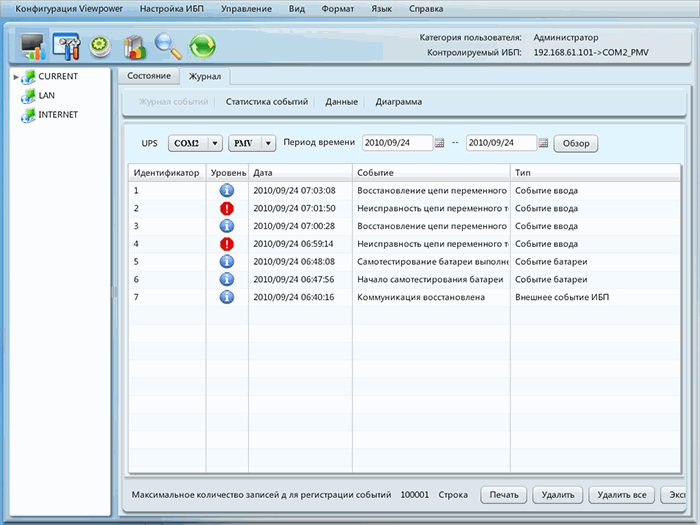The image size is (700, 525).
Task: Open the Справка menu
Action: click(426, 9)
